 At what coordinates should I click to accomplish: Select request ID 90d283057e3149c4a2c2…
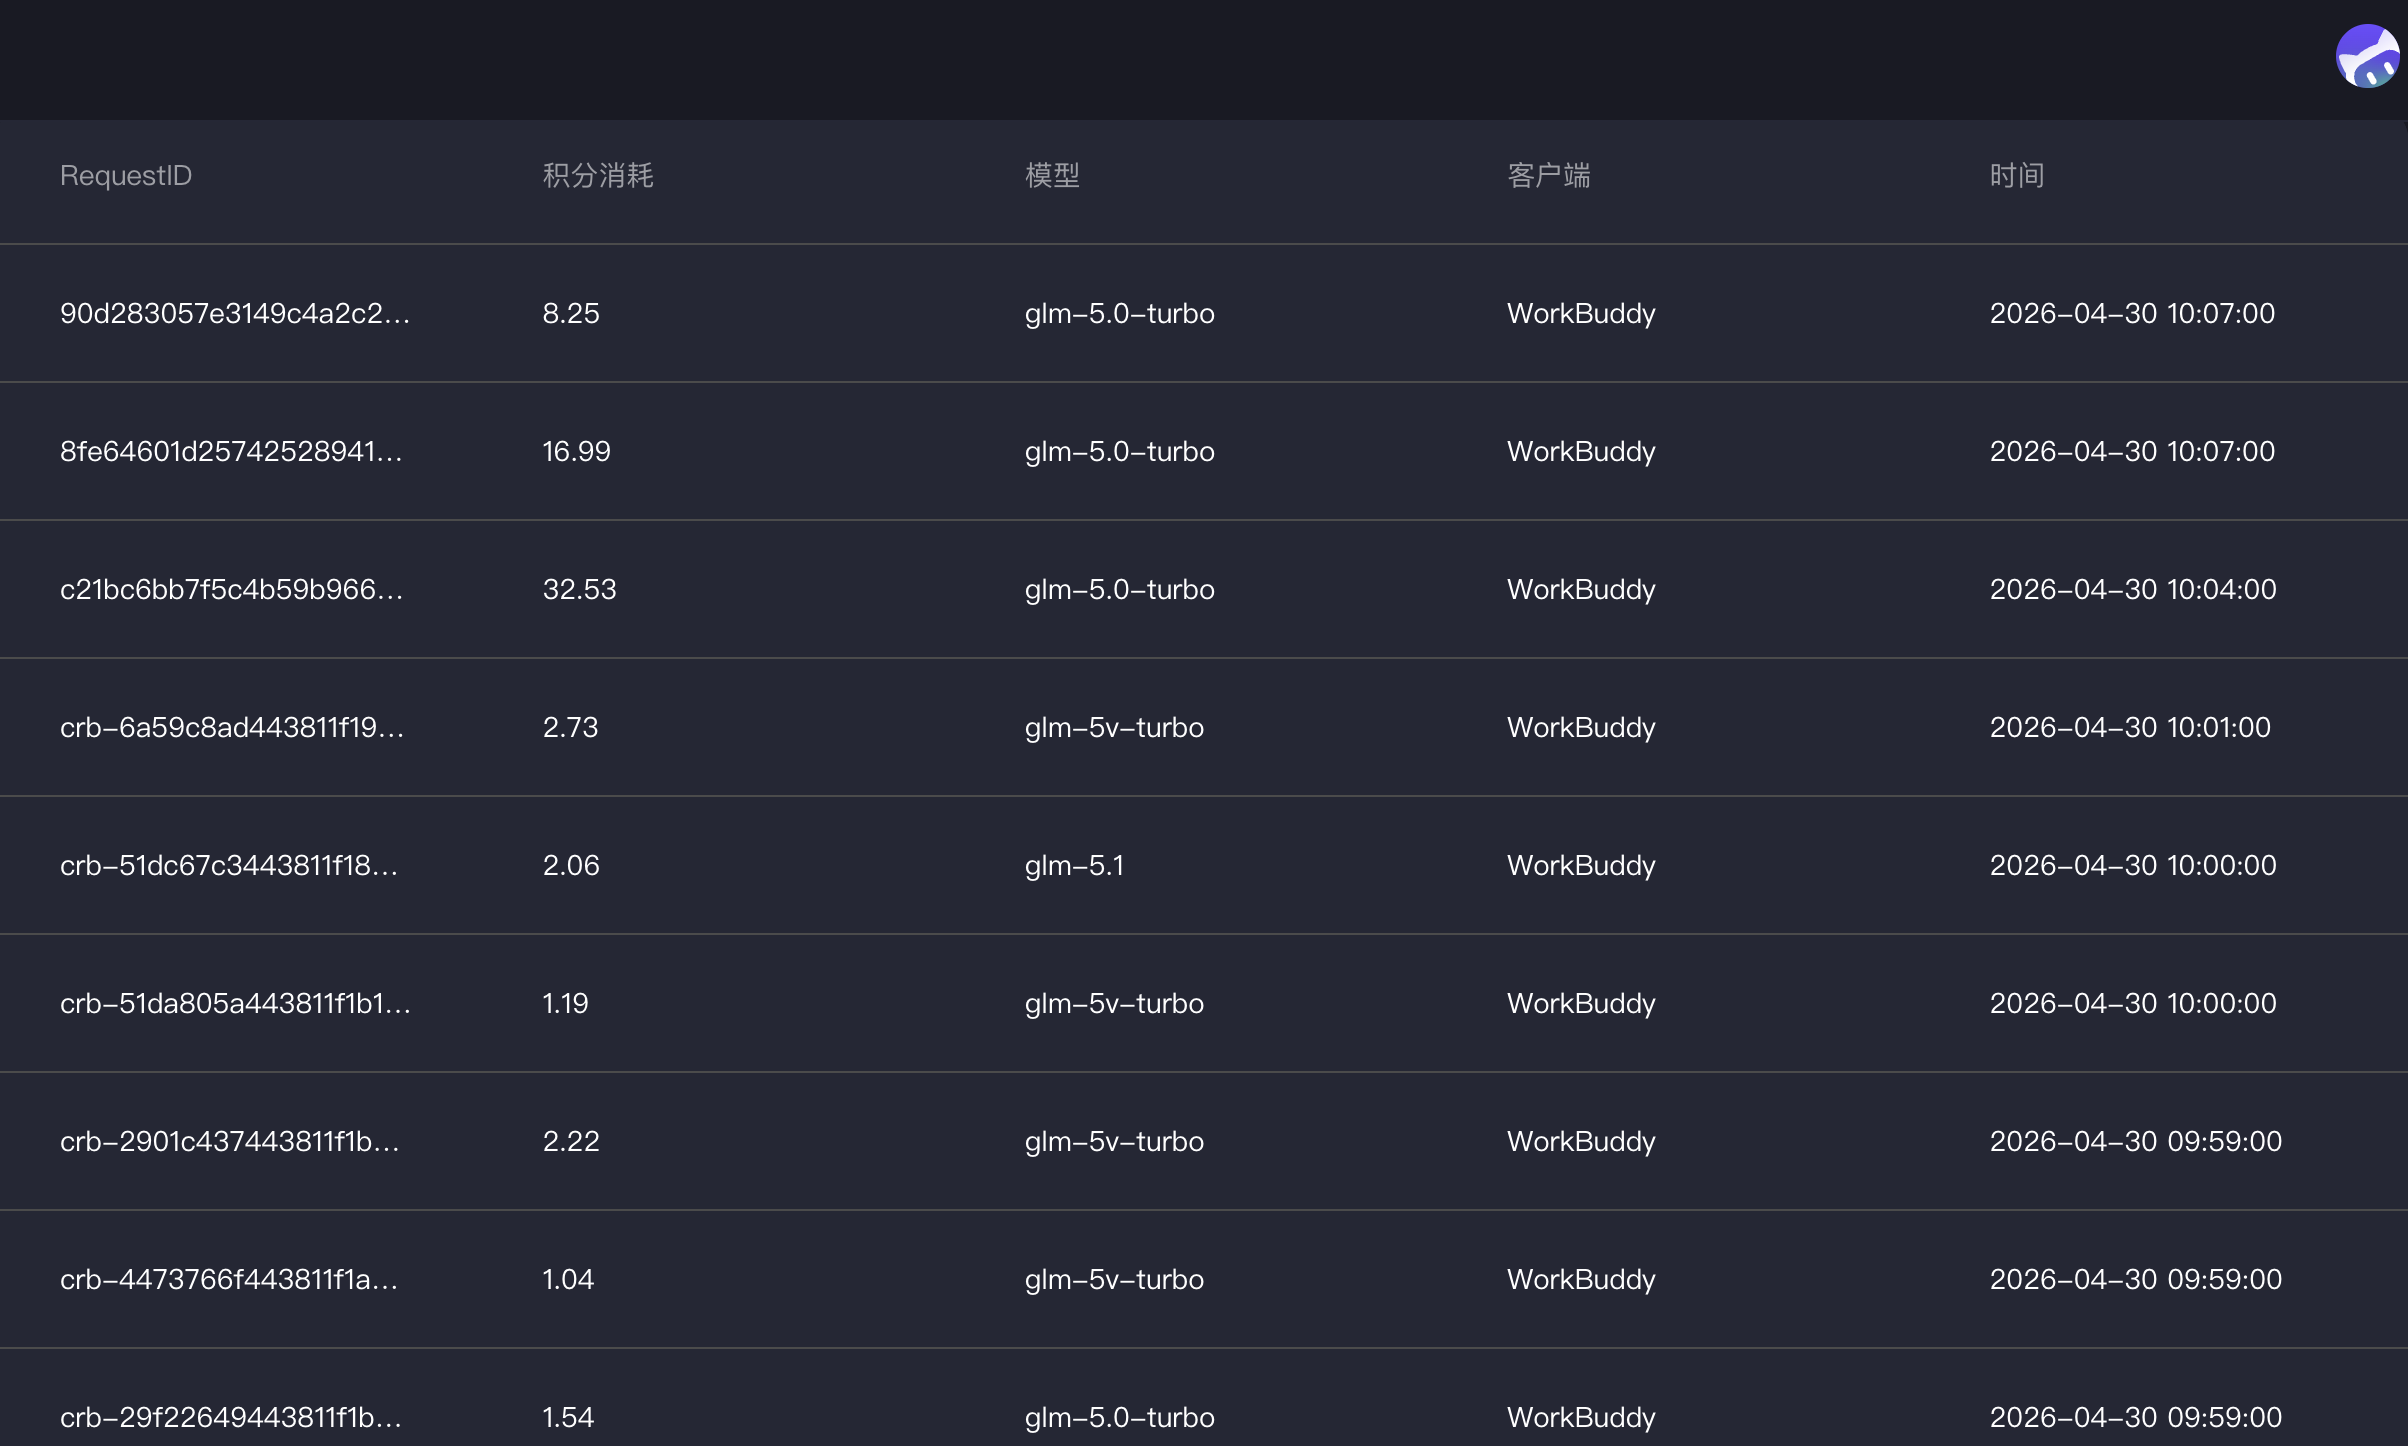(x=235, y=314)
